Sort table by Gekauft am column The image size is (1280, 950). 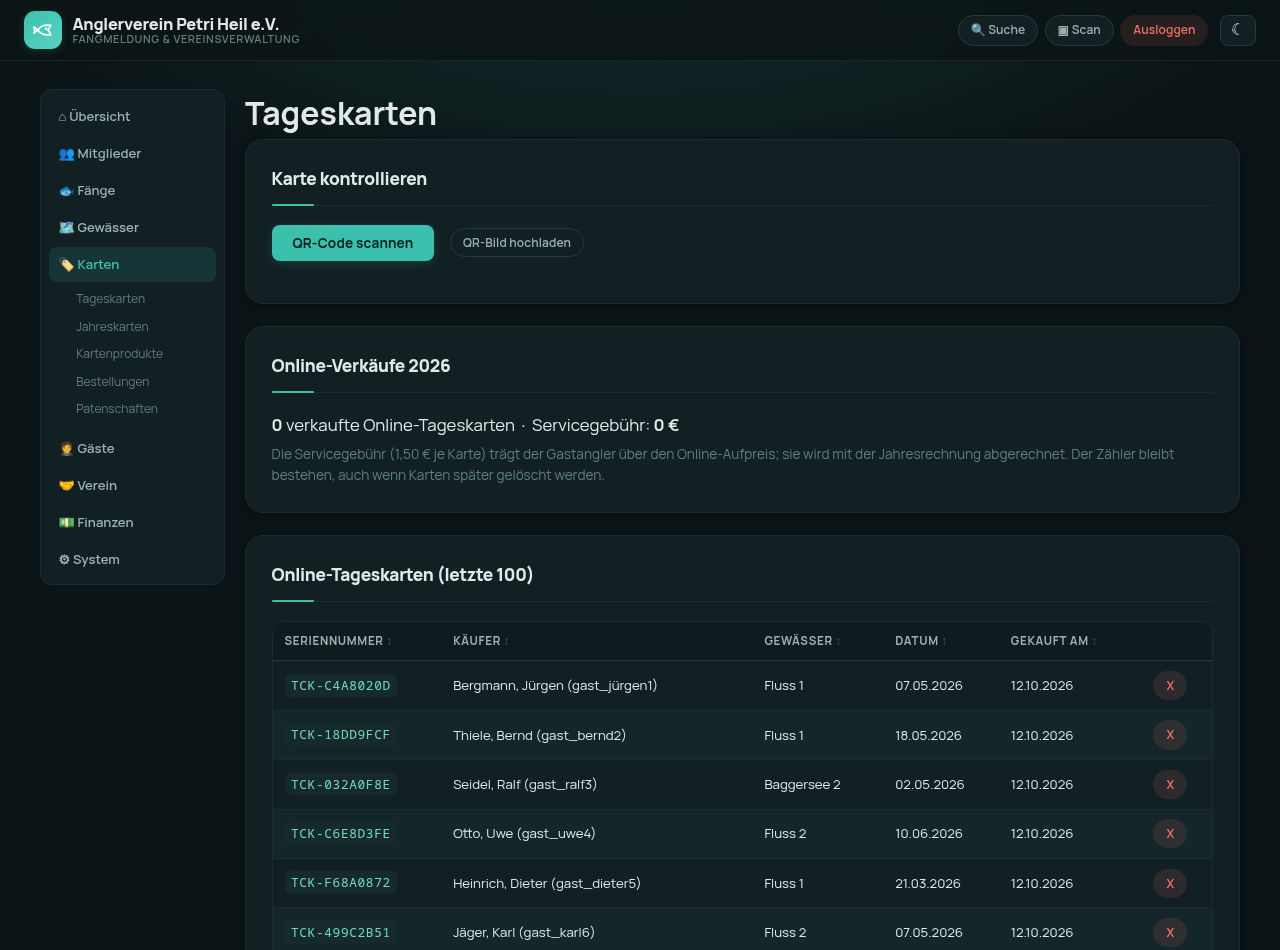1053,641
